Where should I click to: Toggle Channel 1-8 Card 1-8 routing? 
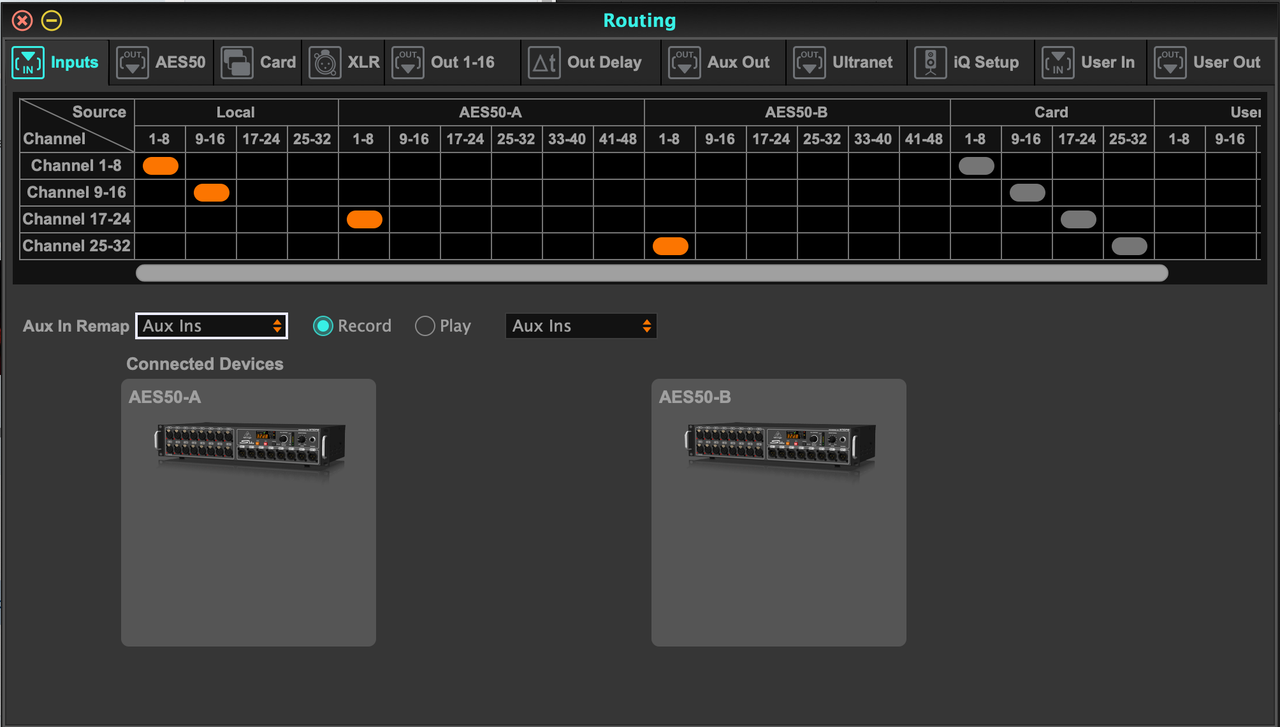[x=977, y=166]
